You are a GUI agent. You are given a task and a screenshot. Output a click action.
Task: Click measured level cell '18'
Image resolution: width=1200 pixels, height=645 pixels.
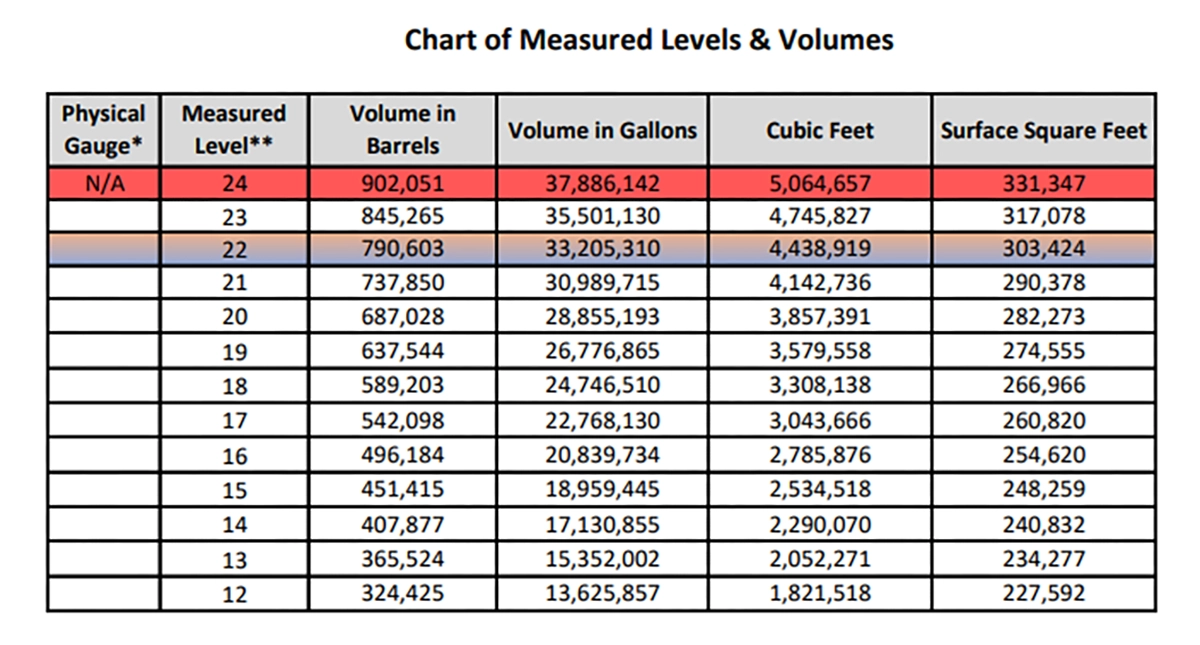click(x=234, y=386)
